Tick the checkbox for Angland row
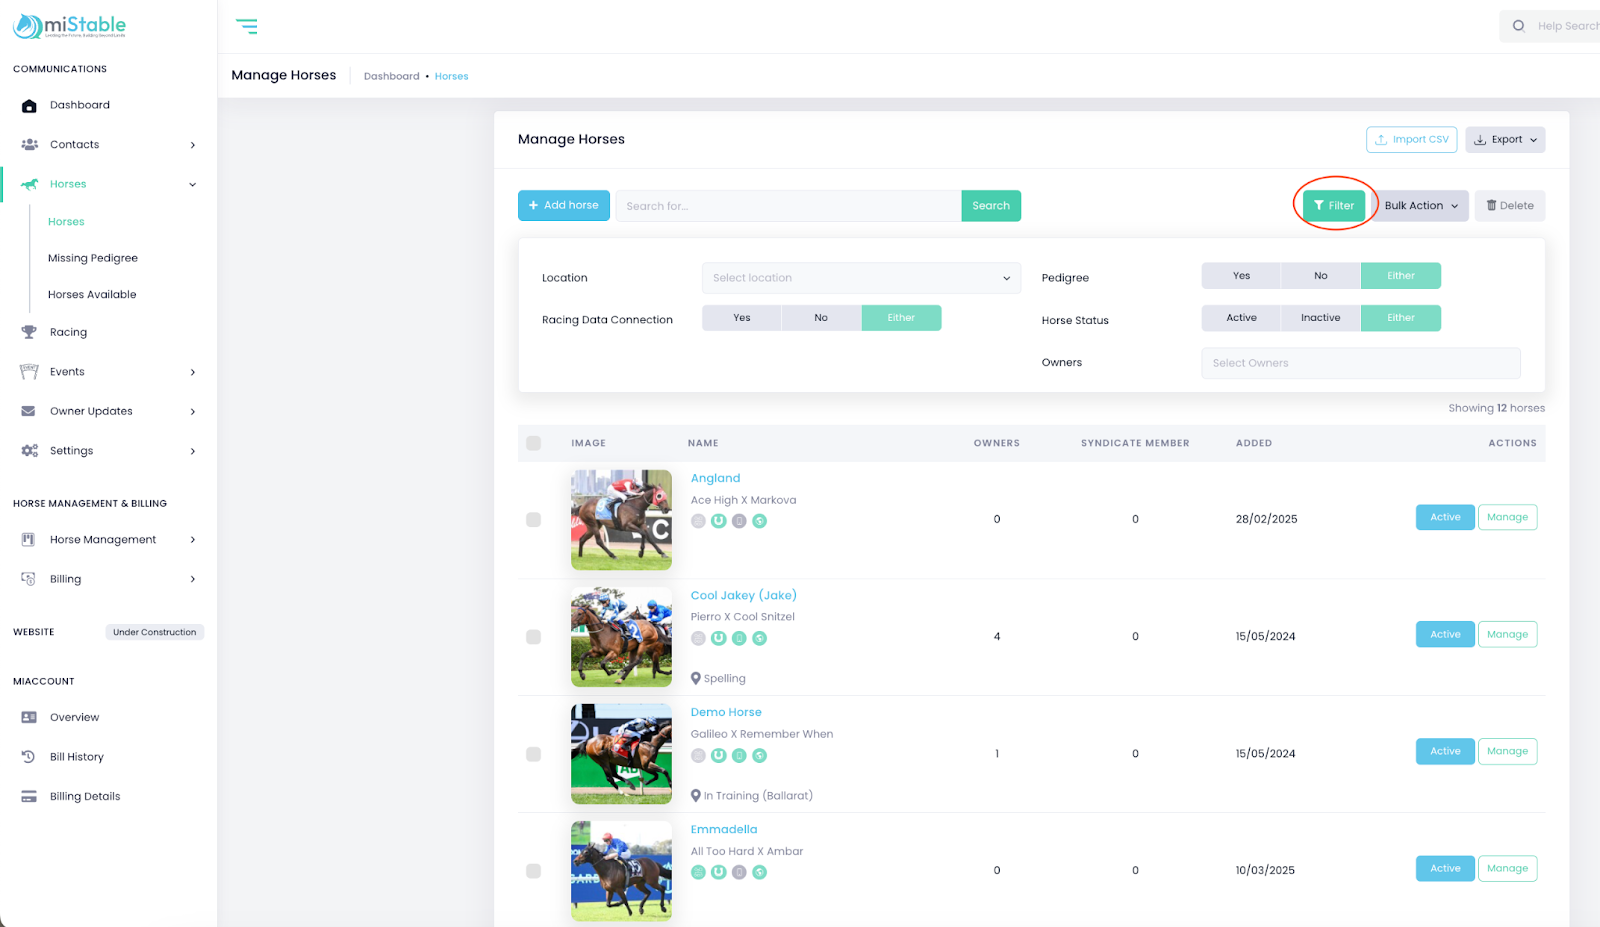1600x927 pixels. [x=533, y=520]
